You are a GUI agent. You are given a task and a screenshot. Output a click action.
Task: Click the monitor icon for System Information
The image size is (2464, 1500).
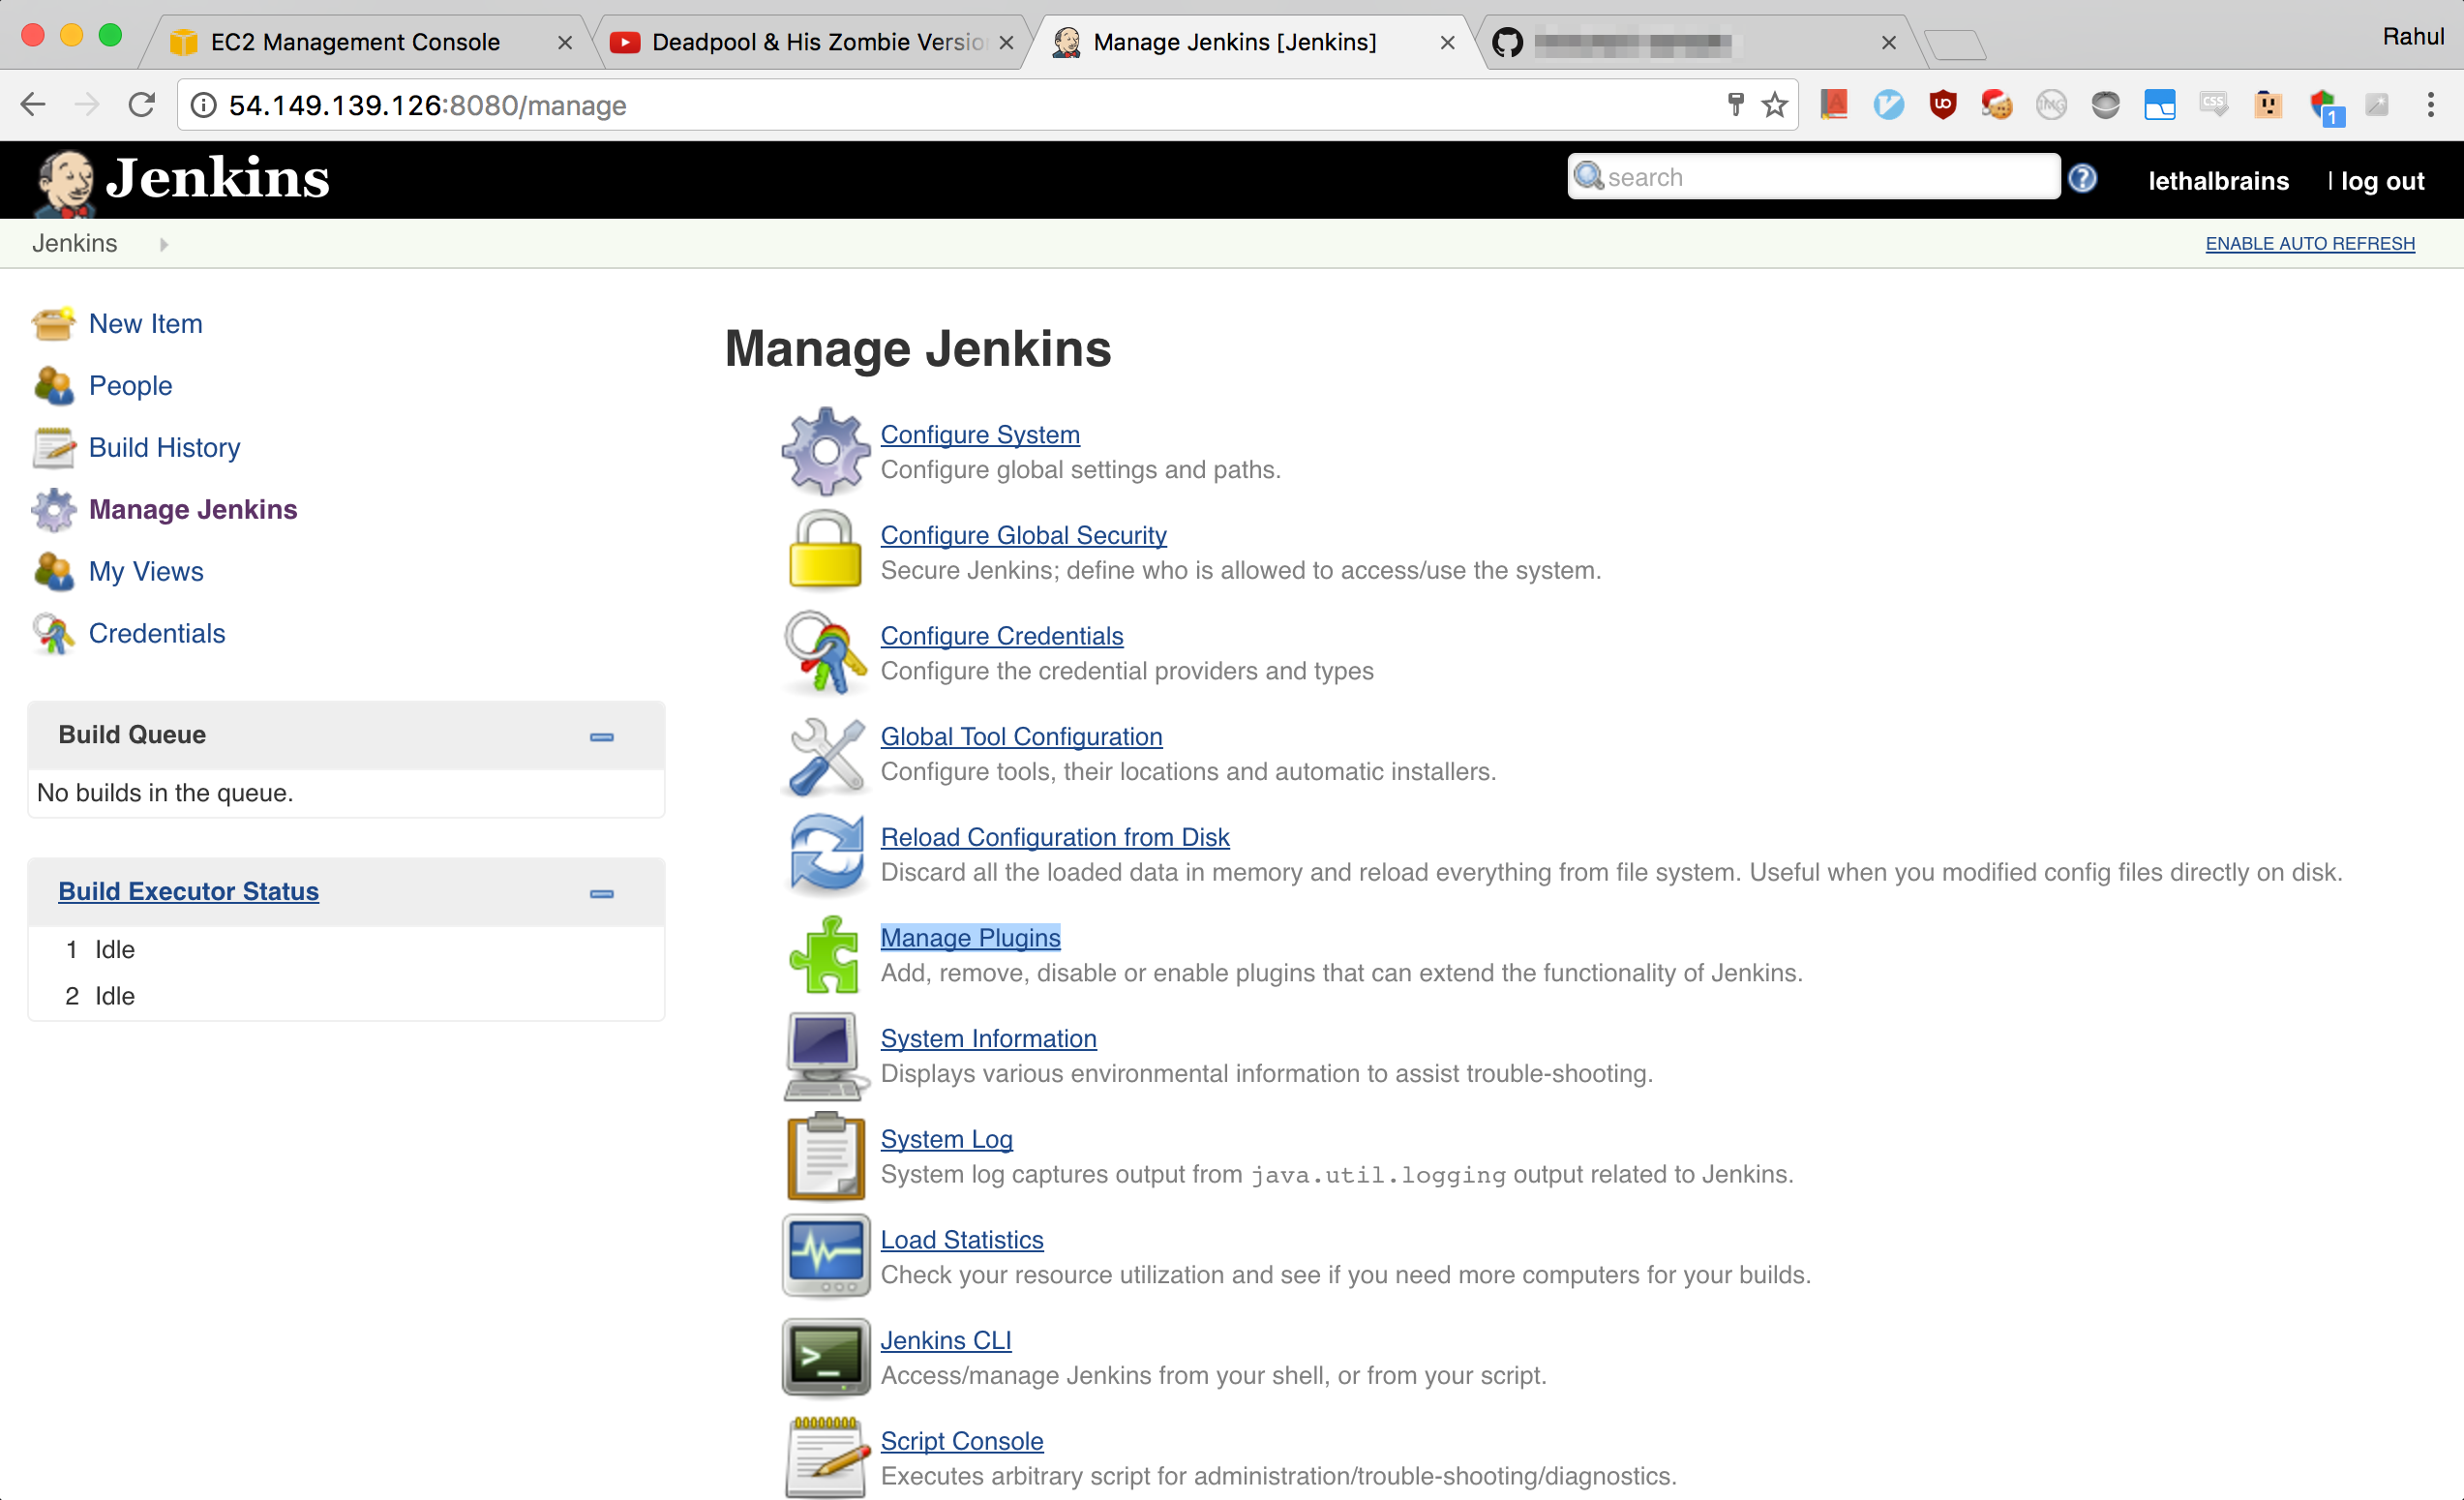coord(824,1056)
